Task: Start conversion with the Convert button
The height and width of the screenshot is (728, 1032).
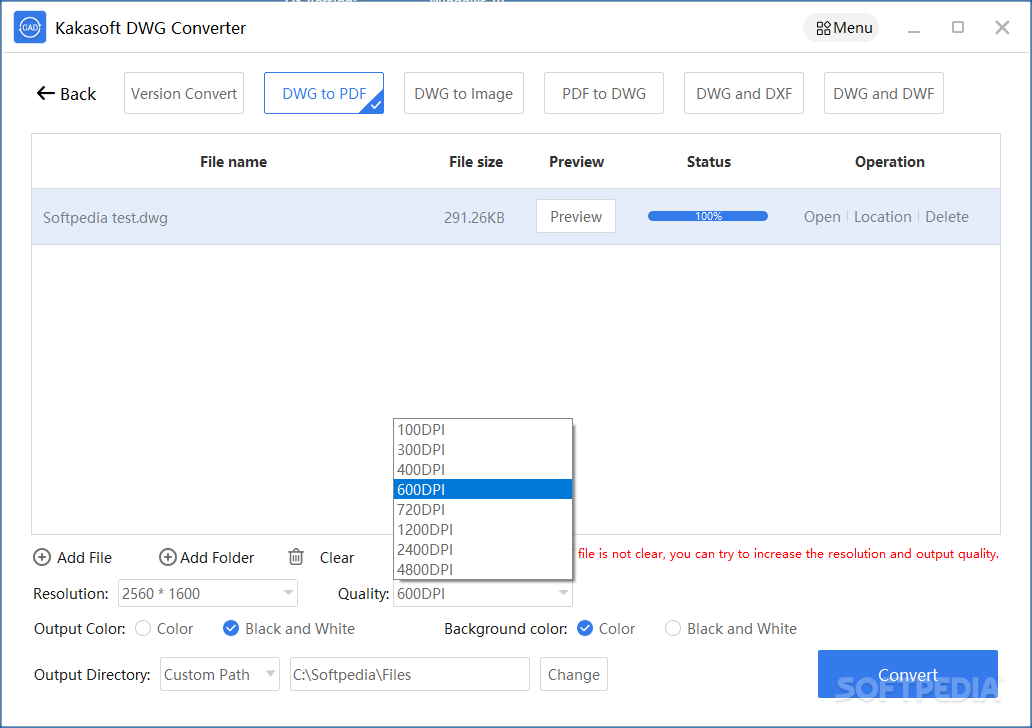Action: pyautogui.click(x=908, y=675)
